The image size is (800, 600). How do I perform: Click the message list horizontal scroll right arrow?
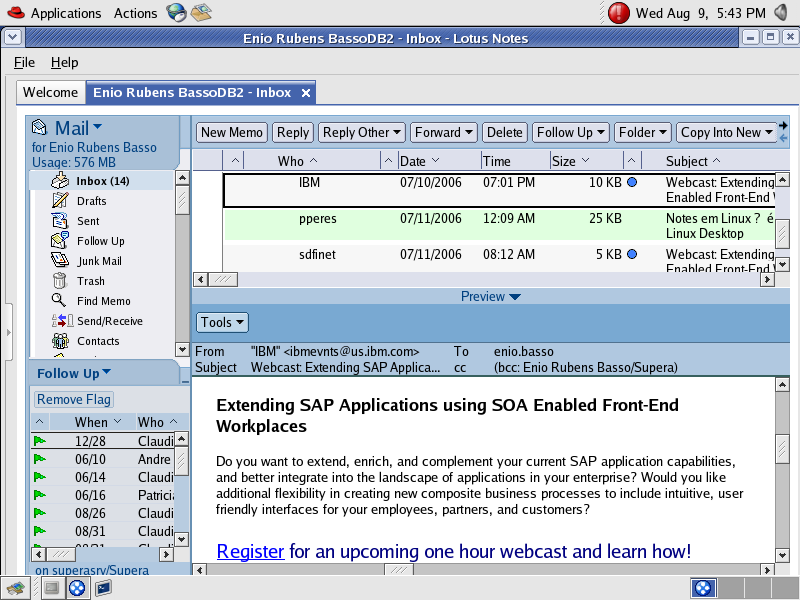tap(767, 279)
